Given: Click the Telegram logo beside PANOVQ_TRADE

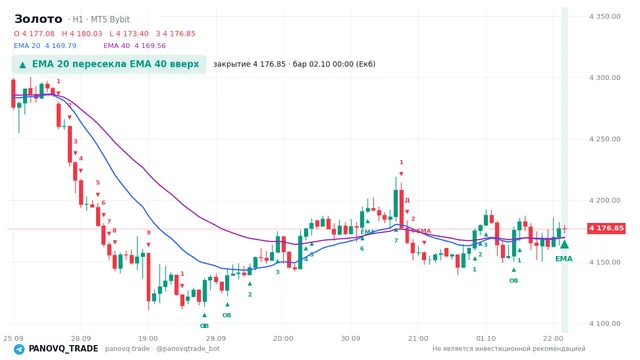Looking at the screenshot, I should 19,349.
